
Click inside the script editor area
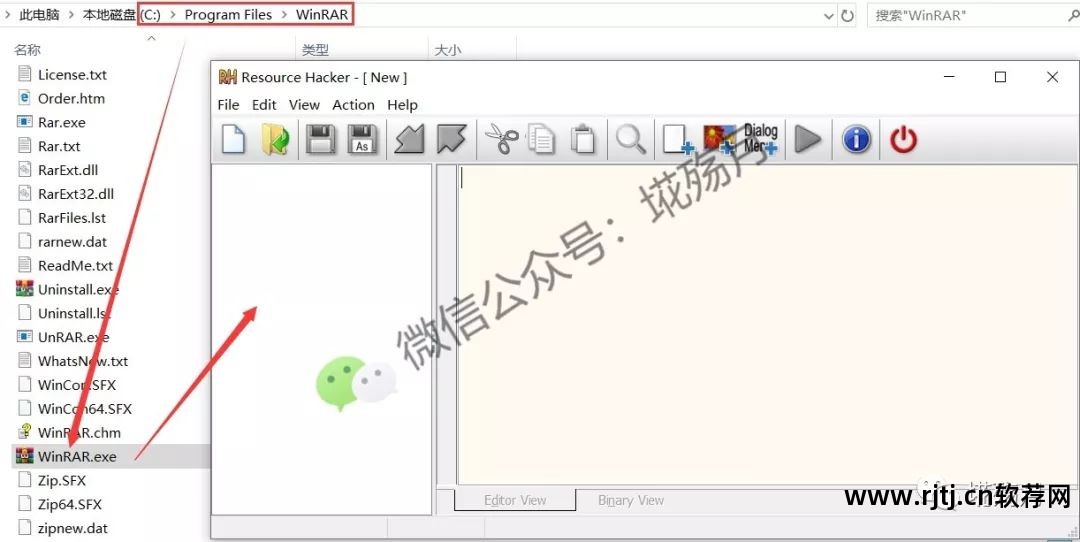point(767,324)
